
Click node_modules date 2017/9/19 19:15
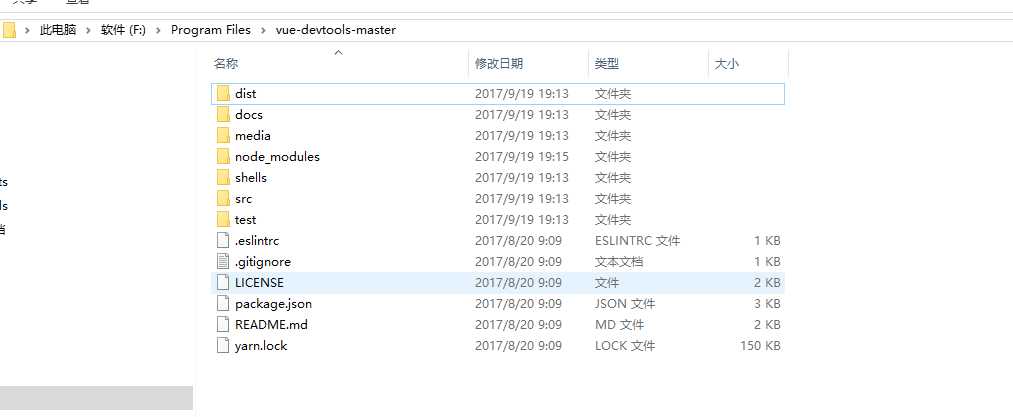[522, 156]
